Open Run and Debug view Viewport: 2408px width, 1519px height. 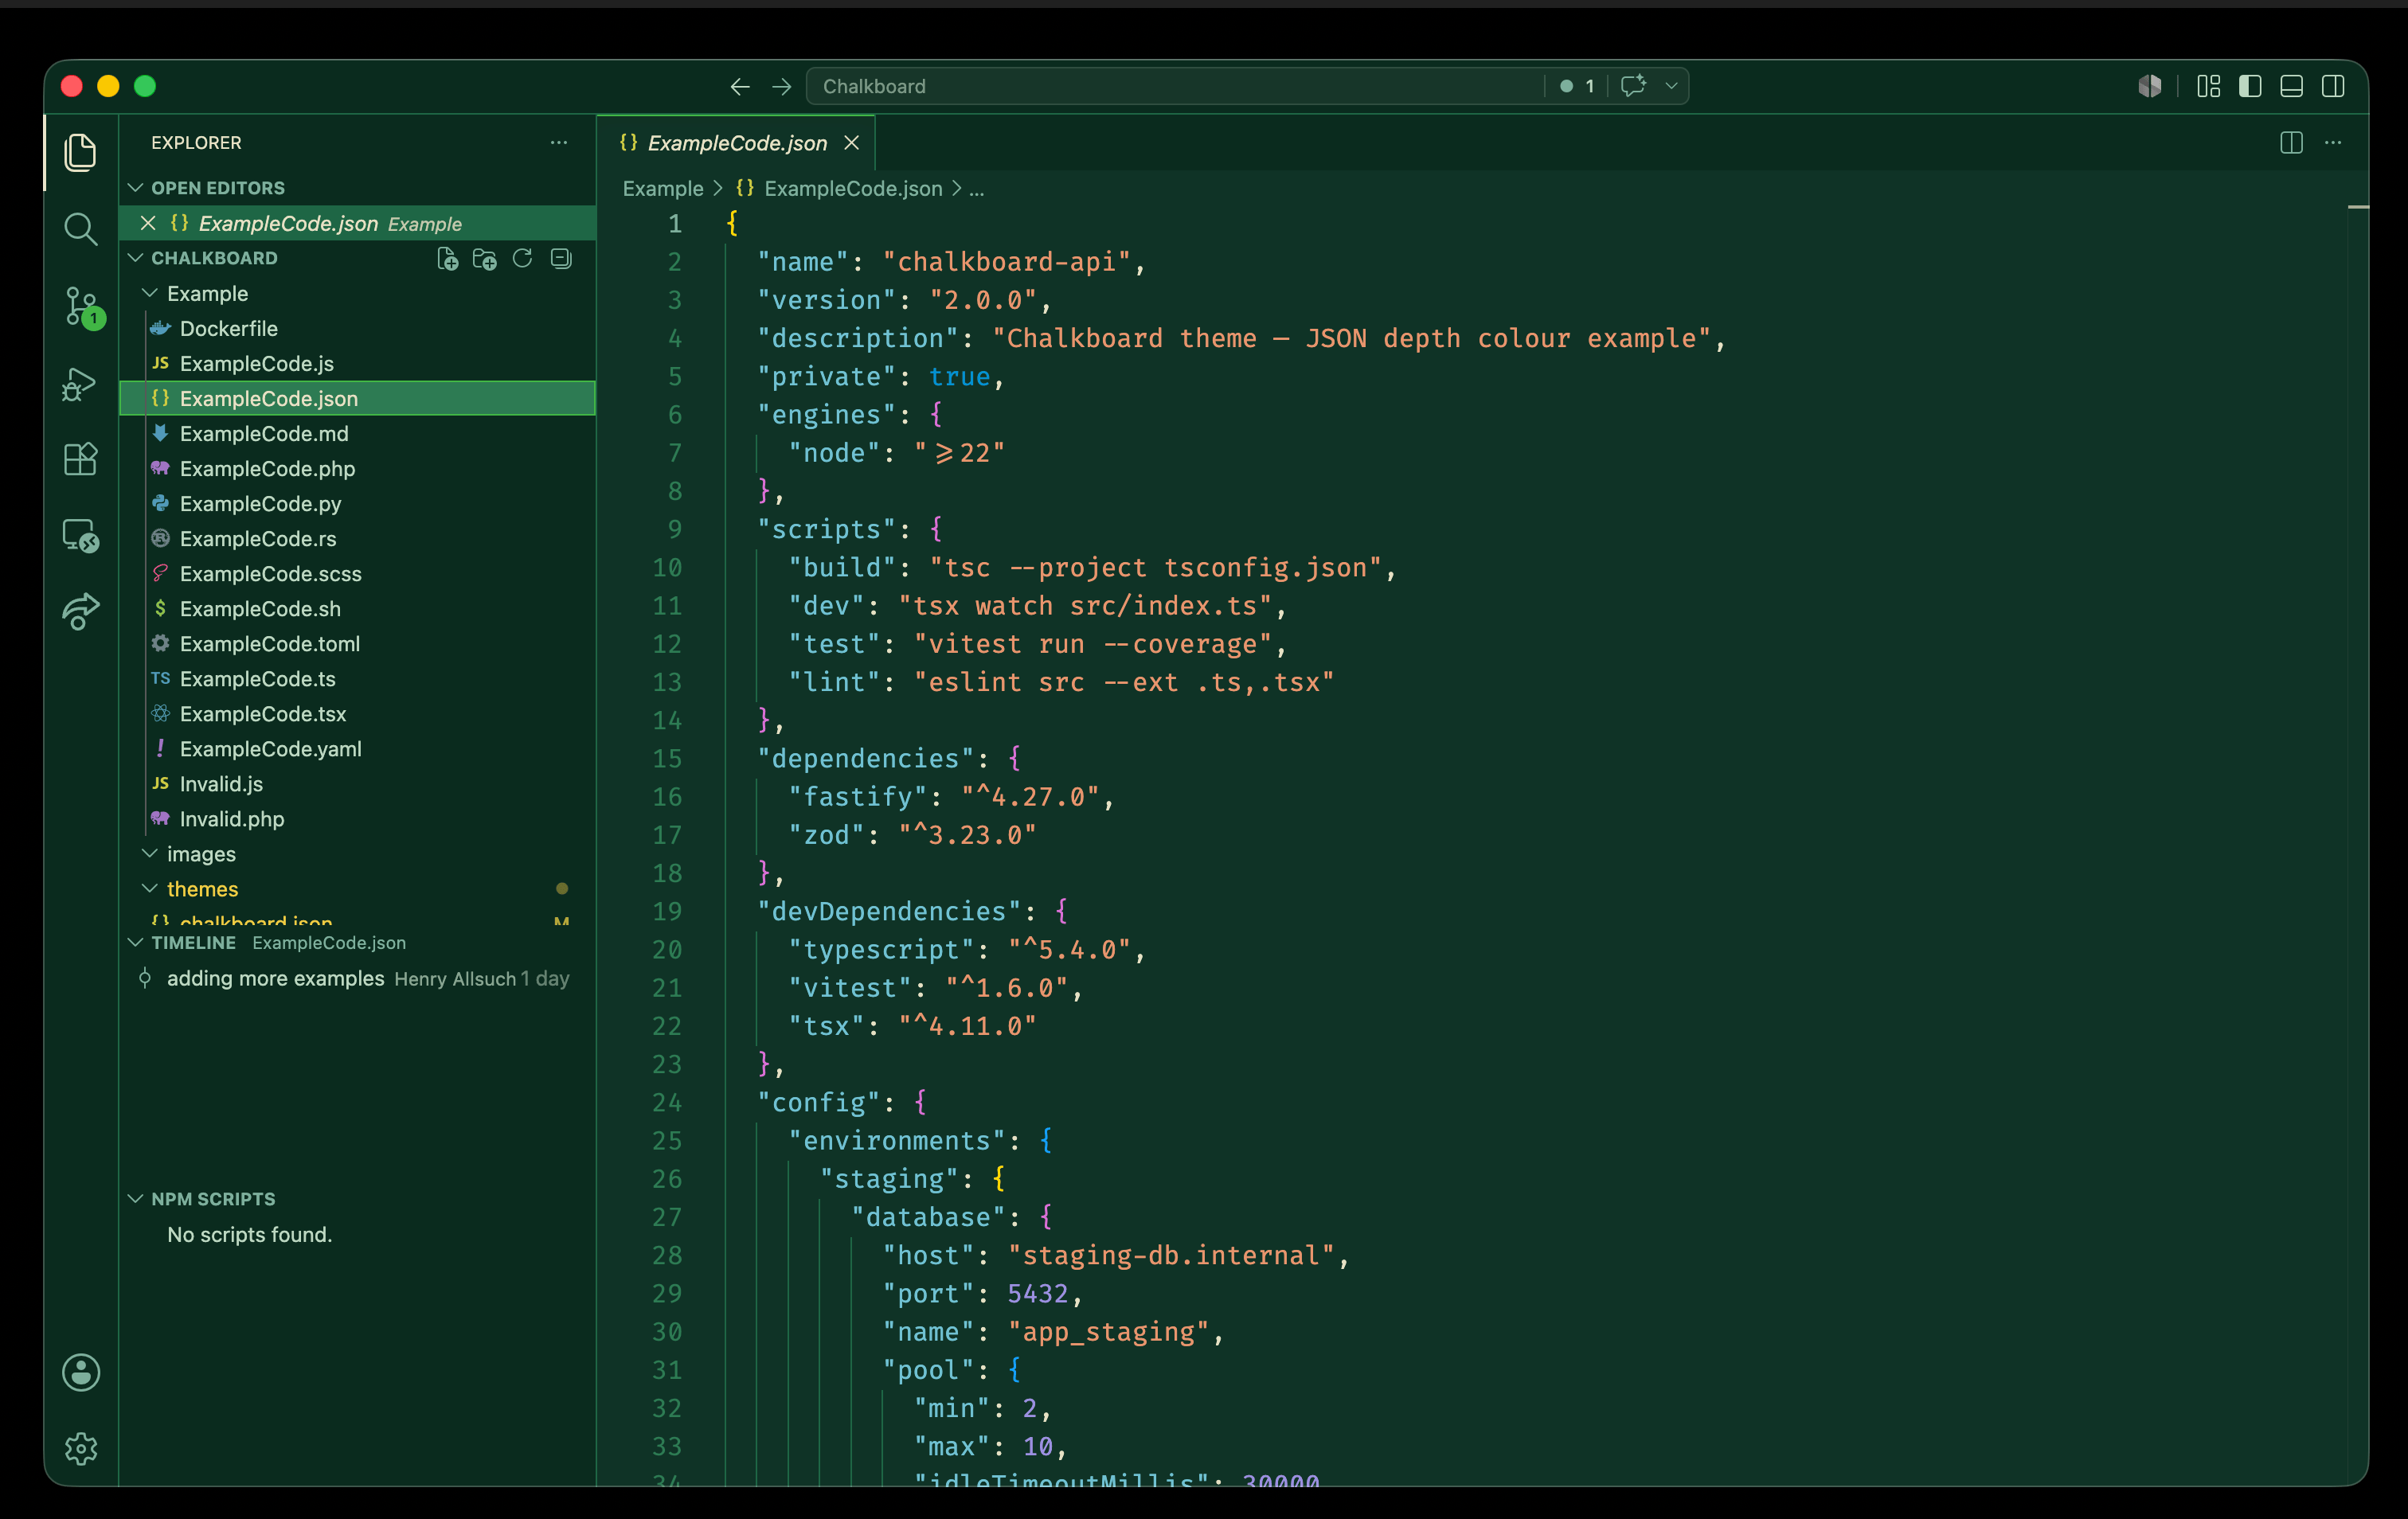click(x=80, y=384)
